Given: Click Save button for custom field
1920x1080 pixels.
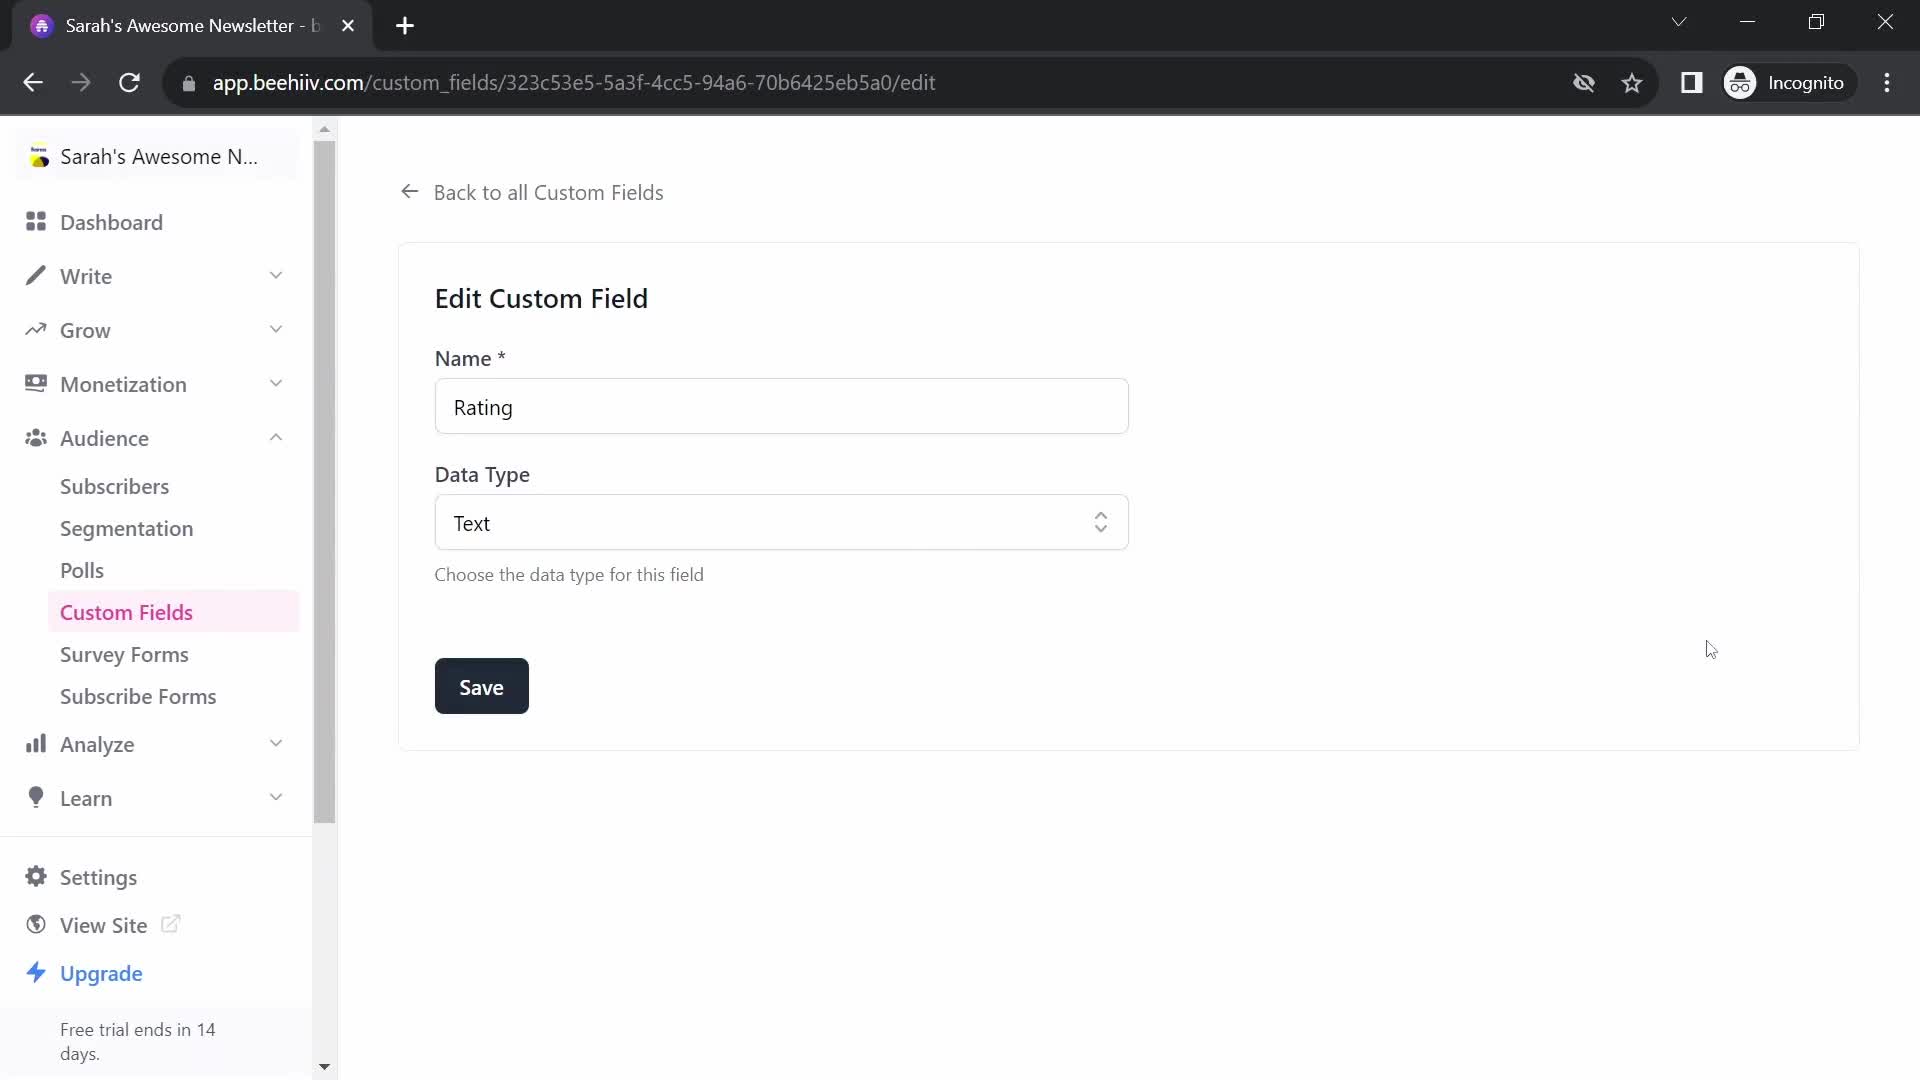Looking at the screenshot, I should pos(481,686).
